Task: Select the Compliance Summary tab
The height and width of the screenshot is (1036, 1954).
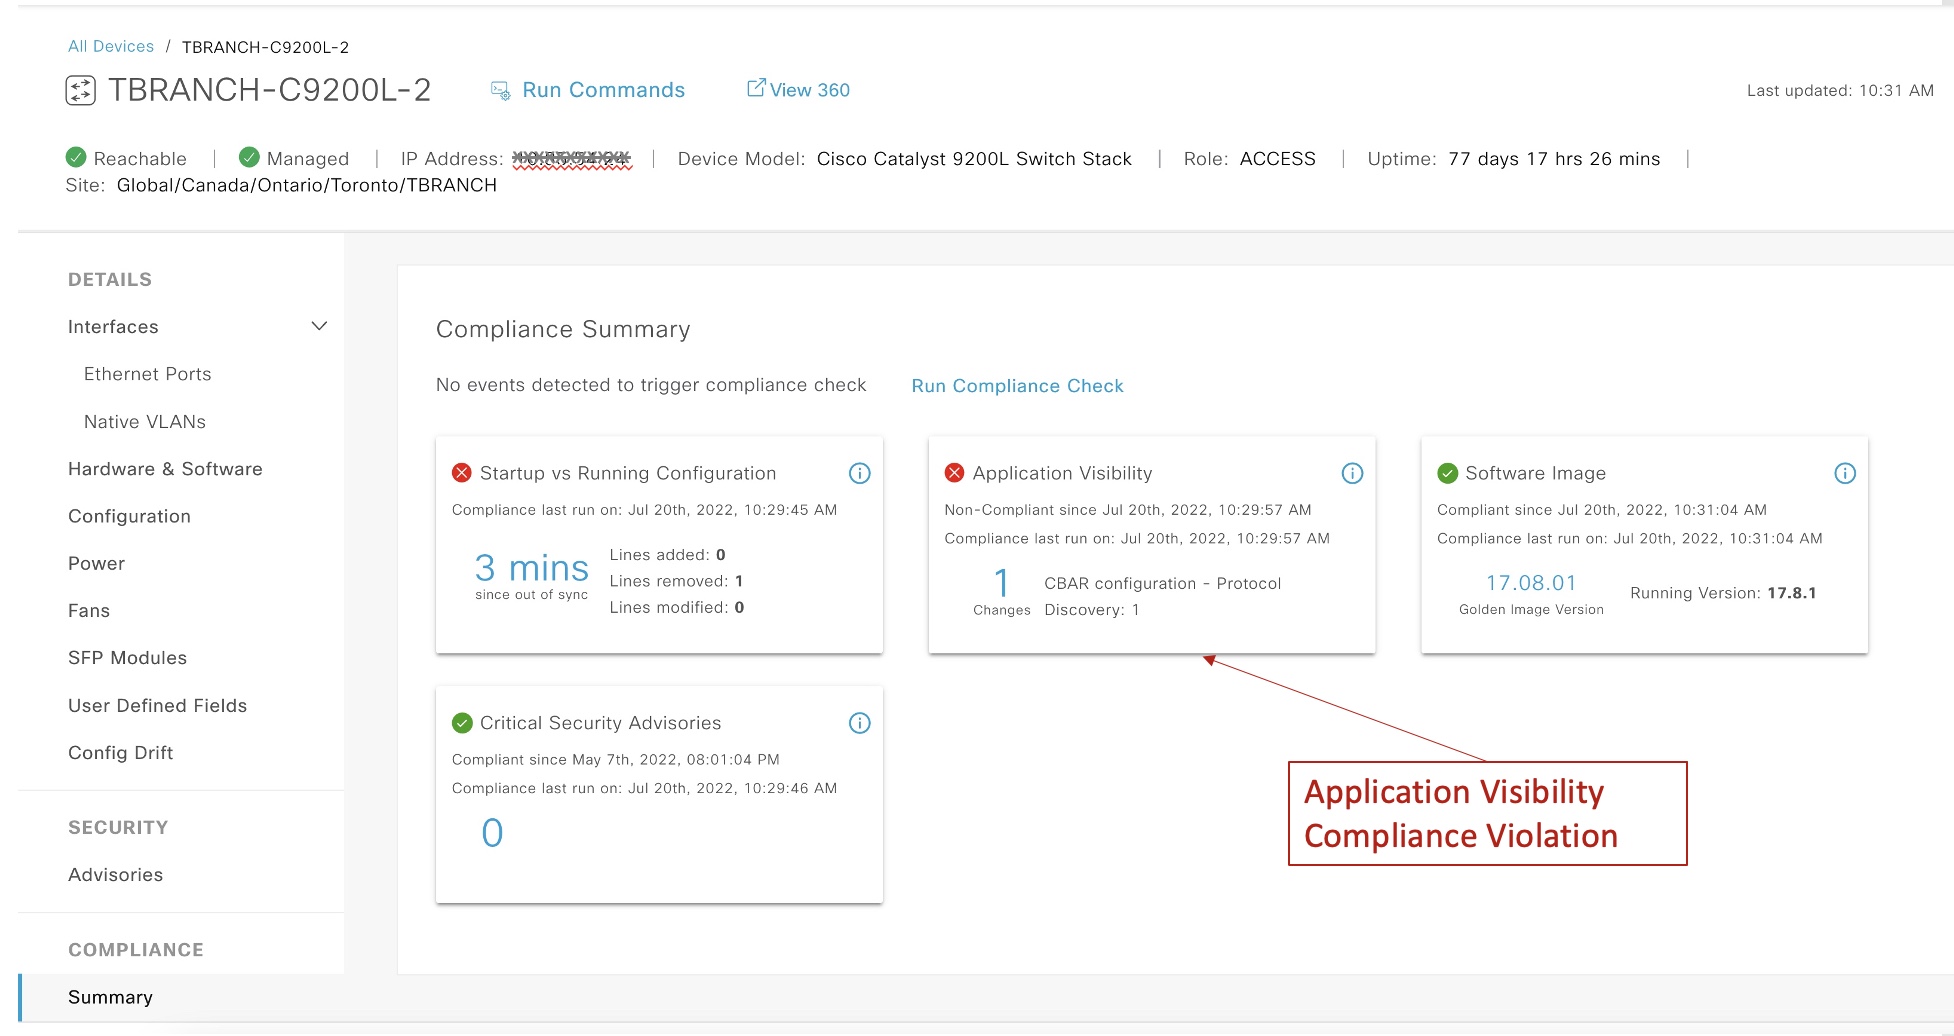Action: [110, 997]
